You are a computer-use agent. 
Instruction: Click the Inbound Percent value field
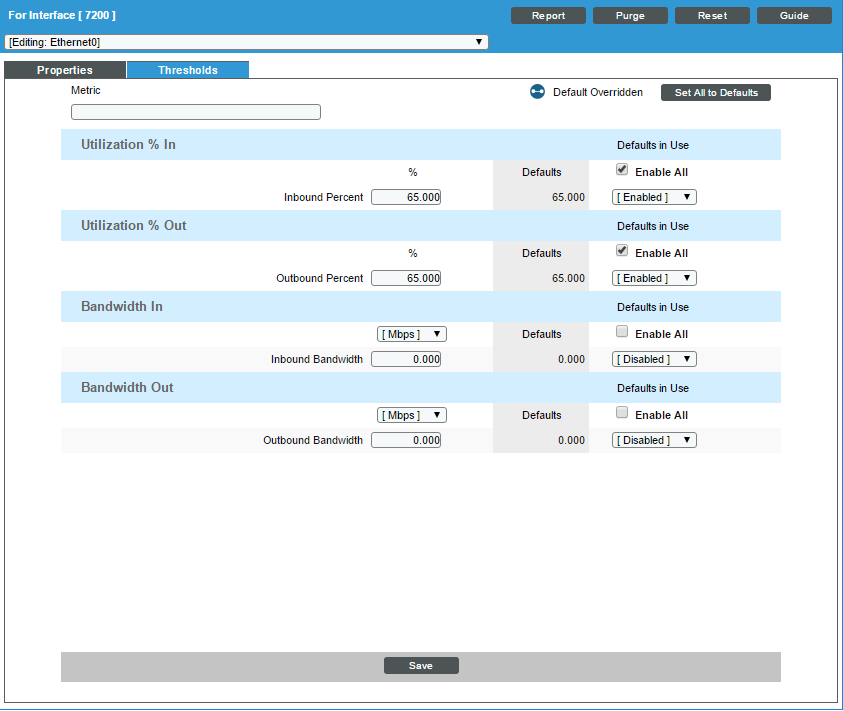(x=405, y=197)
